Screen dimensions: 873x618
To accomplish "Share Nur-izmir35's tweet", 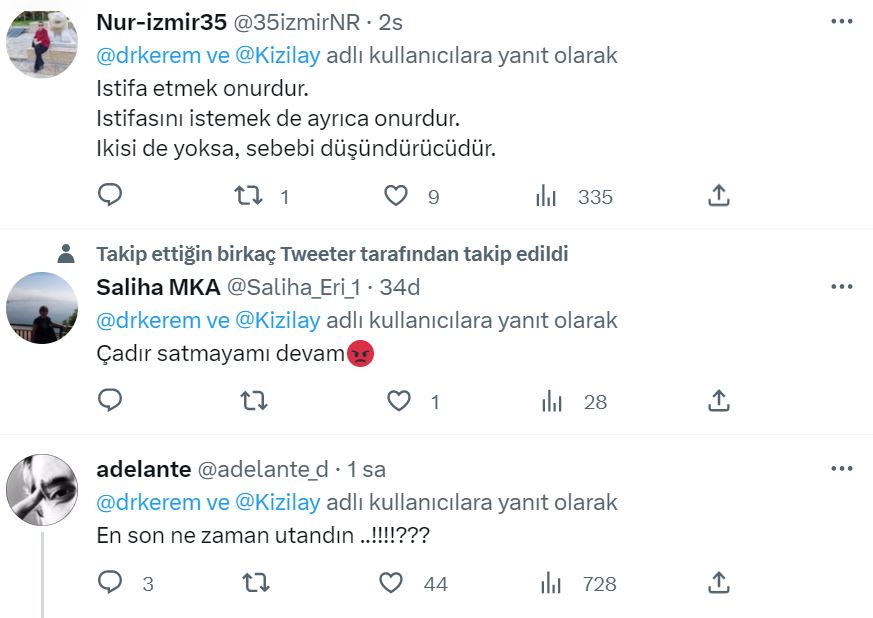I will pyautogui.click(x=718, y=196).
